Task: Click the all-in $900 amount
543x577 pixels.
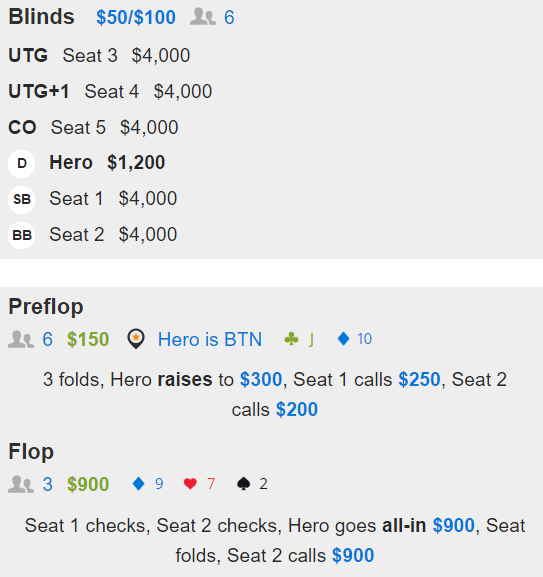Action: coord(453,525)
